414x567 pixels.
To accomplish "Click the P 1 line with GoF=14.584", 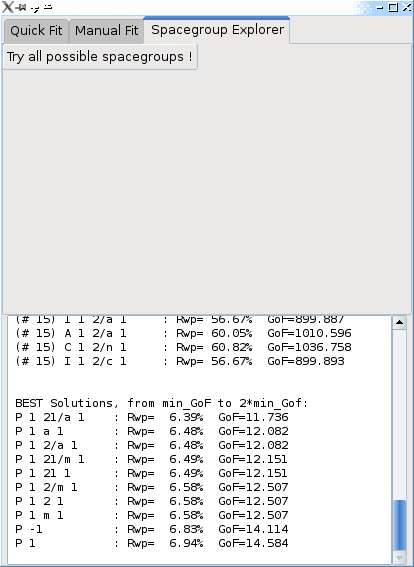I will (152, 543).
